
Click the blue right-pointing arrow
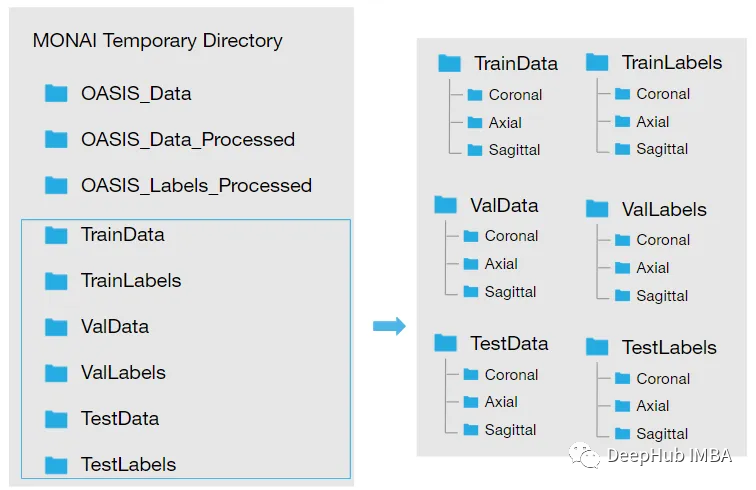pyautogui.click(x=388, y=326)
